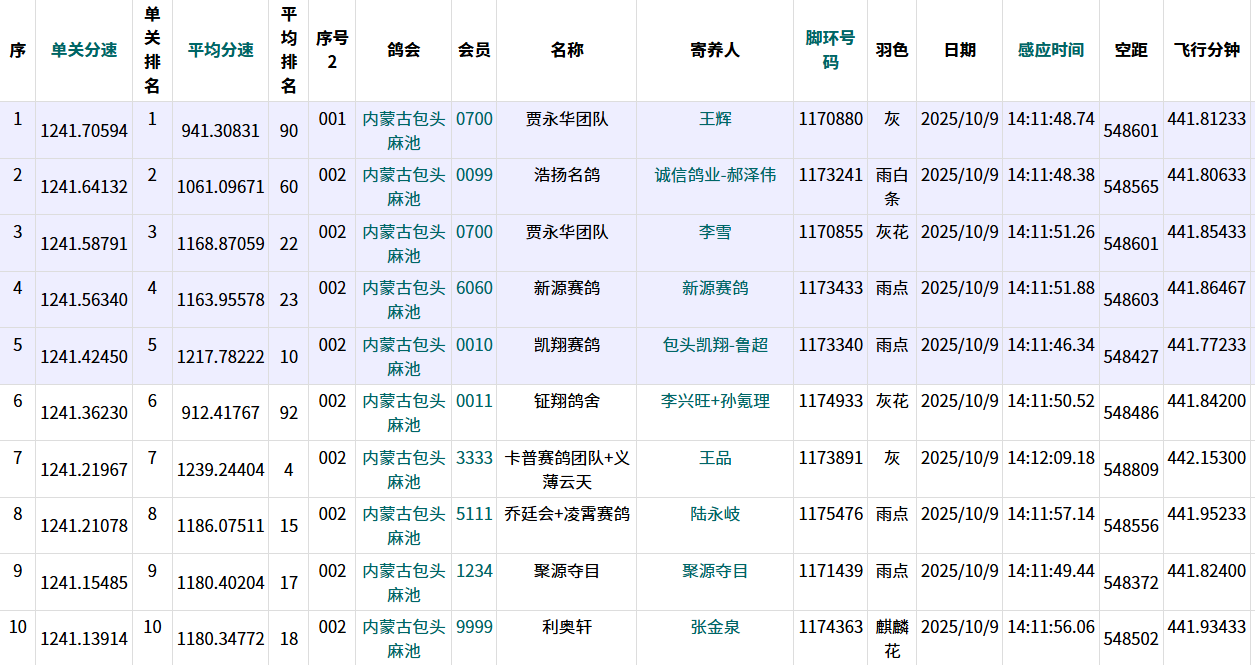Open member number 3333 link
Screen dimensions: 1255x665
pos(474,458)
